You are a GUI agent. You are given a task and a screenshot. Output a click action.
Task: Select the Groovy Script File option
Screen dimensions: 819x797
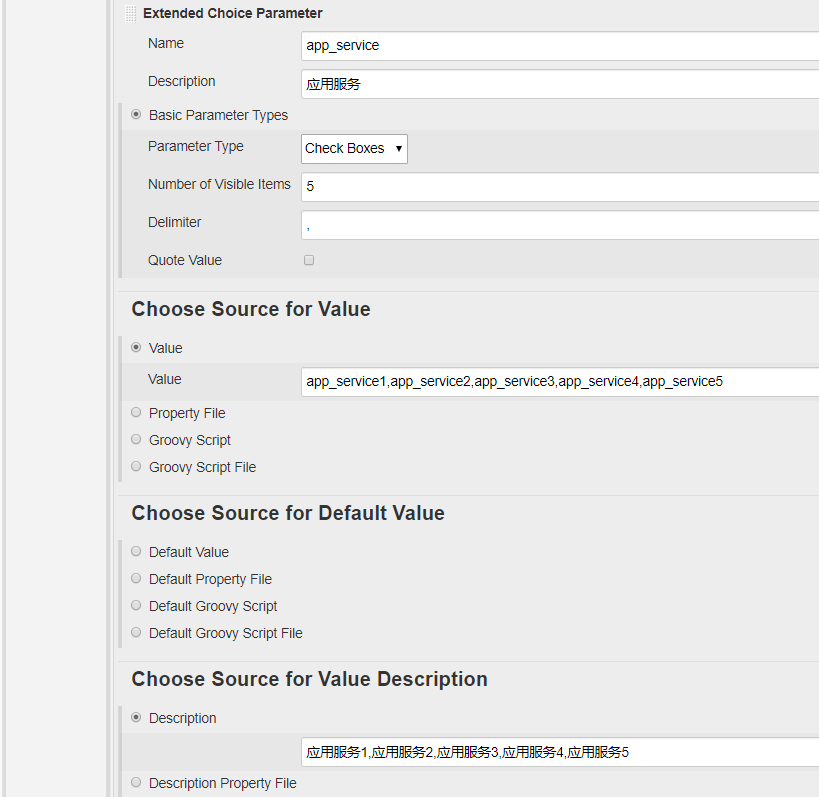(x=136, y=467)
